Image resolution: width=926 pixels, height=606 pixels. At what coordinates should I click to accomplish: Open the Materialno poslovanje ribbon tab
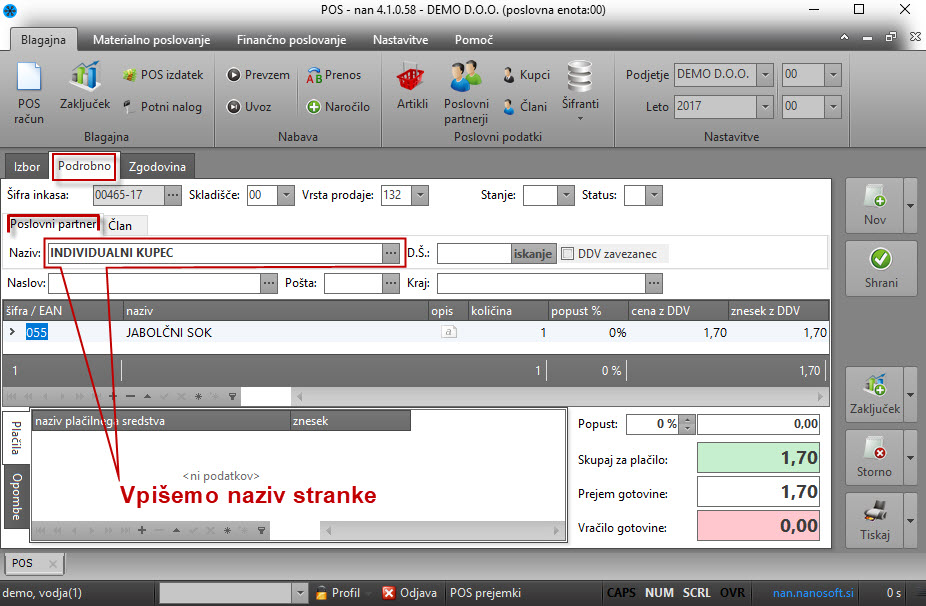point(151,40)
